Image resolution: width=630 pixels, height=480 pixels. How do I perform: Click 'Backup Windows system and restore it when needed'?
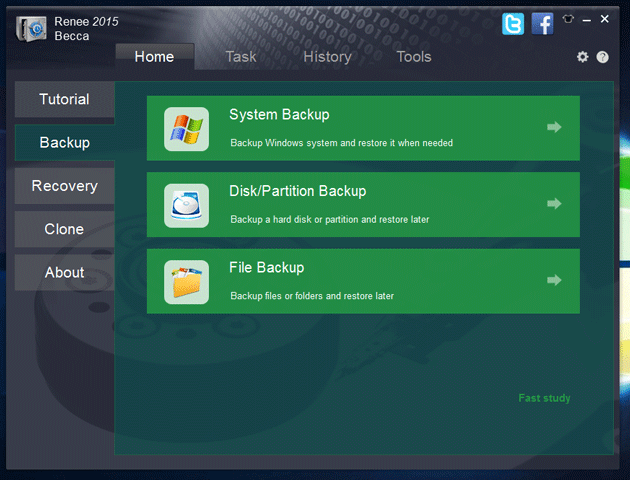pos(342,143)
